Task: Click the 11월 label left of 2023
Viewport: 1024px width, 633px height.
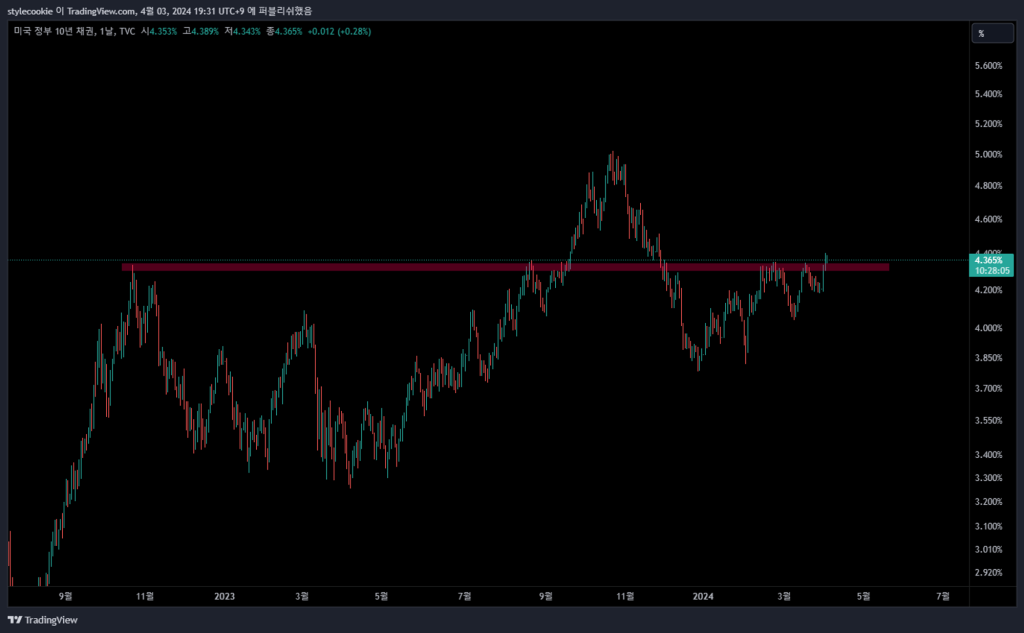Action: (144, 596)
